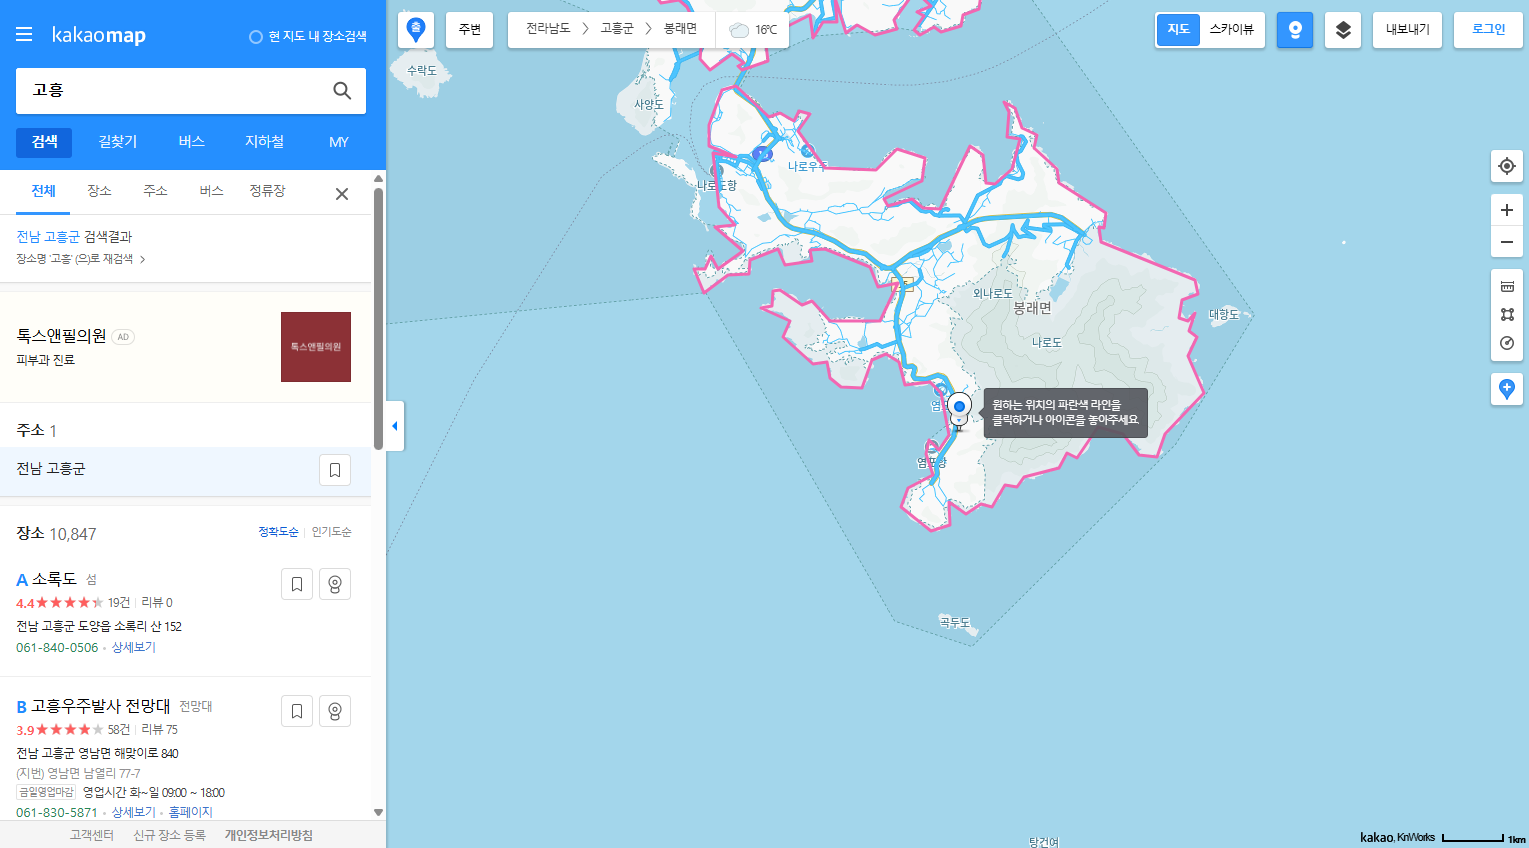This screenshot has height=848, width=1529.
Task: Close the search results with X
Action: 342,194
